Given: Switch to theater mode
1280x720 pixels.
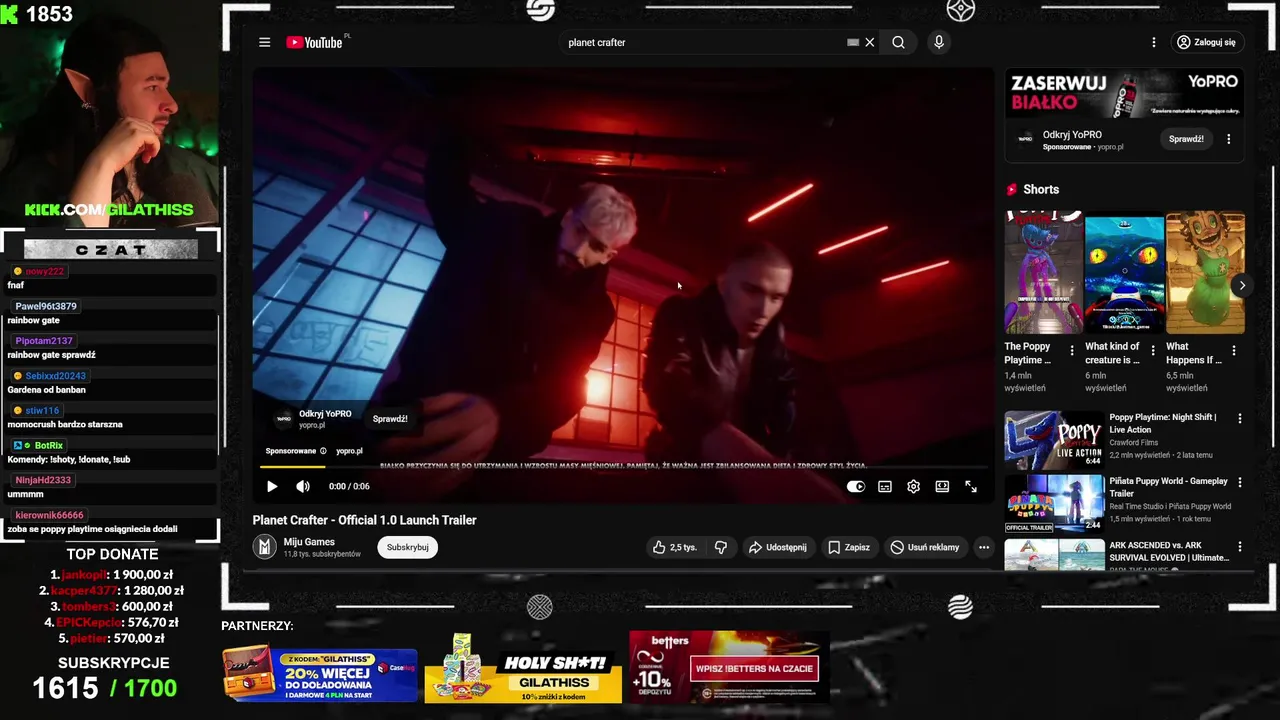Looking at the screenshot, I should (942, 486).
